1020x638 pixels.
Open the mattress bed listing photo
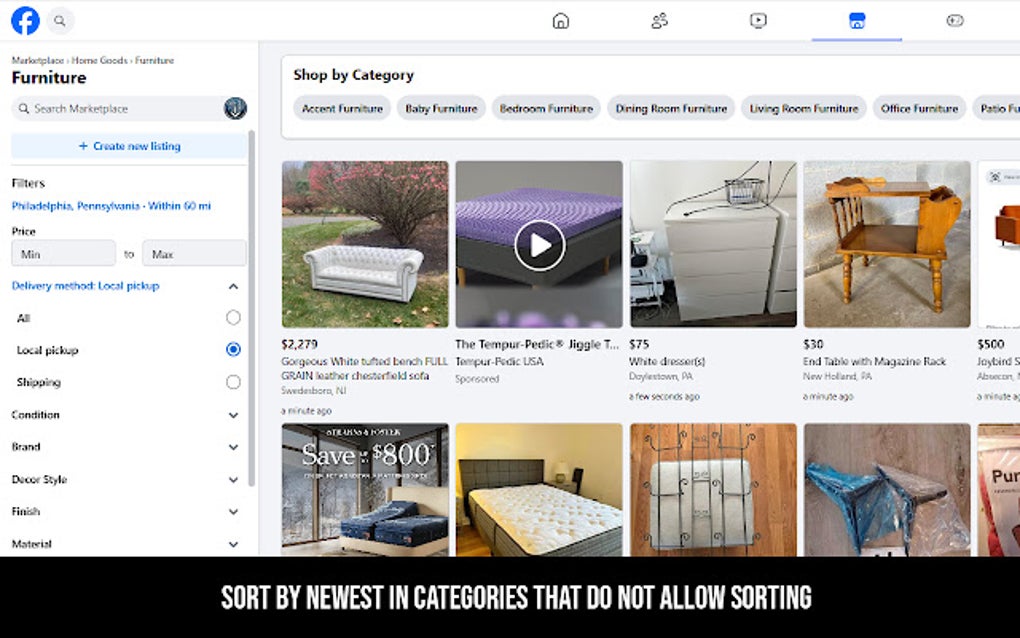coord(539,490)
